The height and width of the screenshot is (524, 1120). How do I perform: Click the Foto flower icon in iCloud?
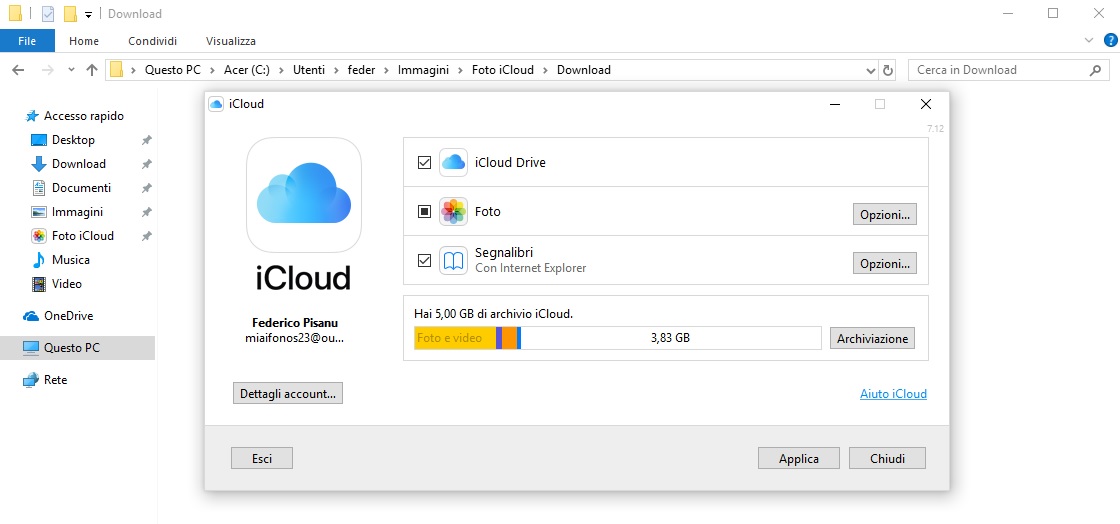[x=453, y=211]
